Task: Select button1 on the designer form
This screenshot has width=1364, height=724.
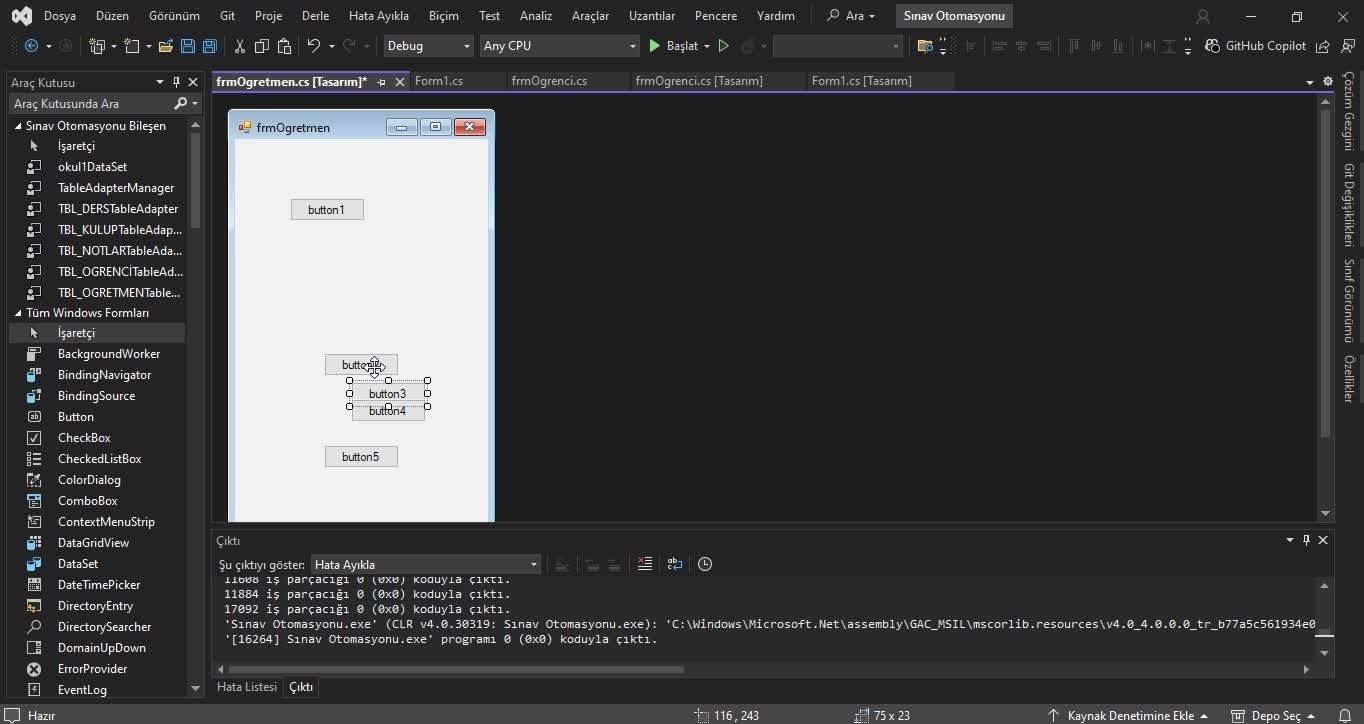Action: 327,210
